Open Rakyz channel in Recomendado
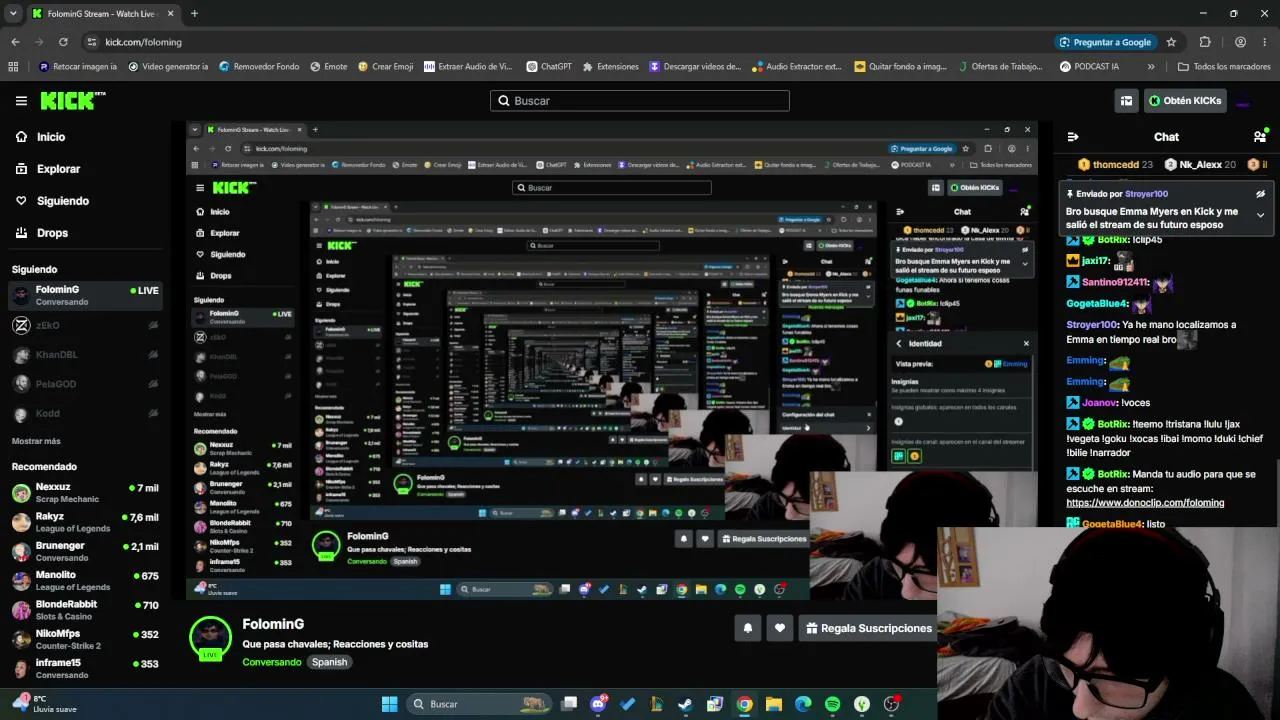 (x=84, y=522)
